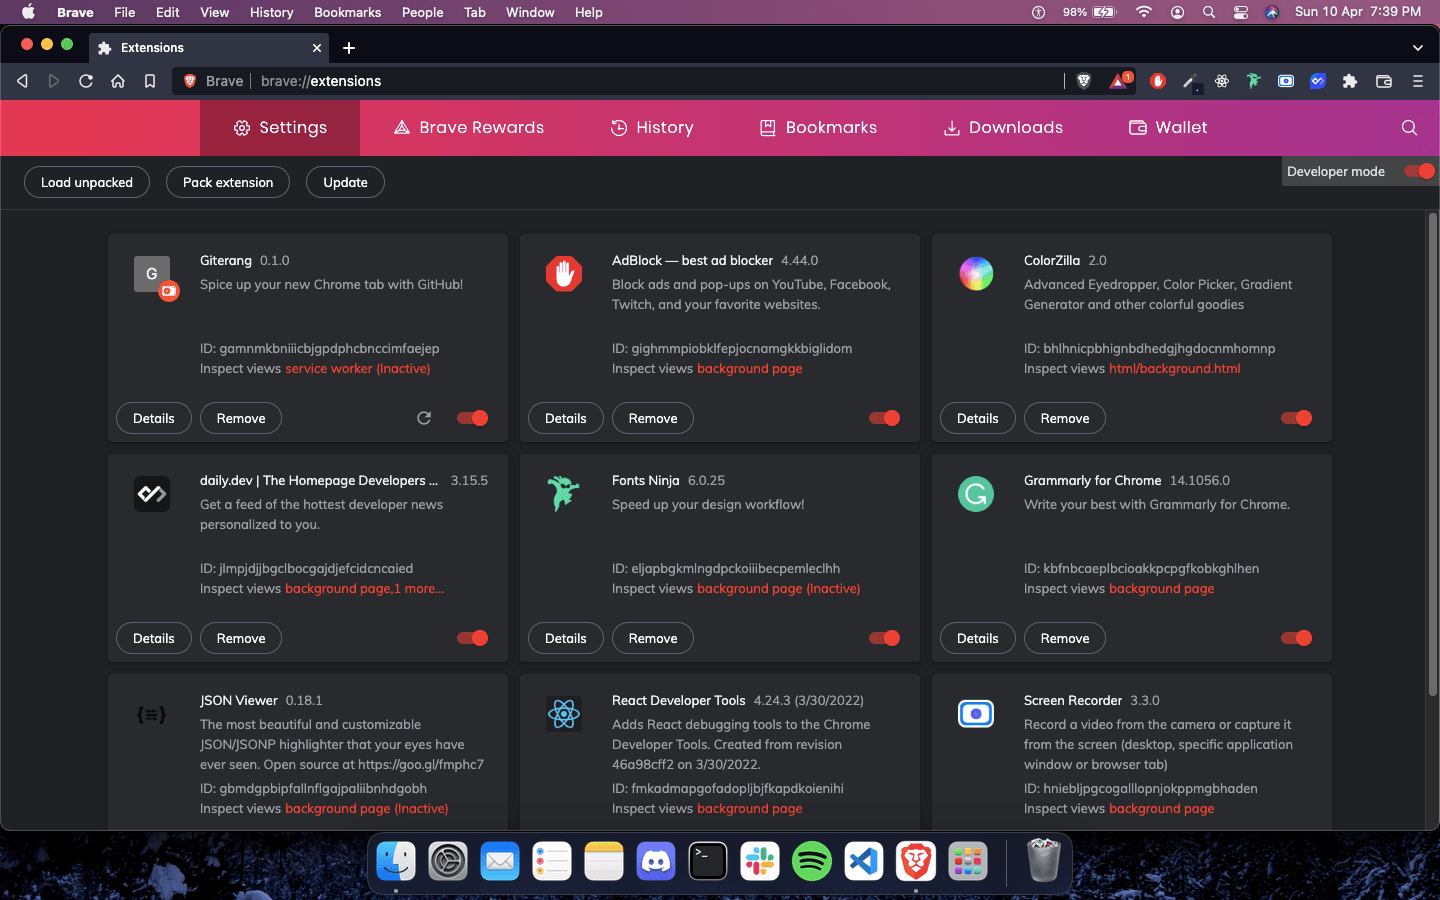Open the People menu in menu bar
This screenshot has height=900, width=1440.
(422, 12)
